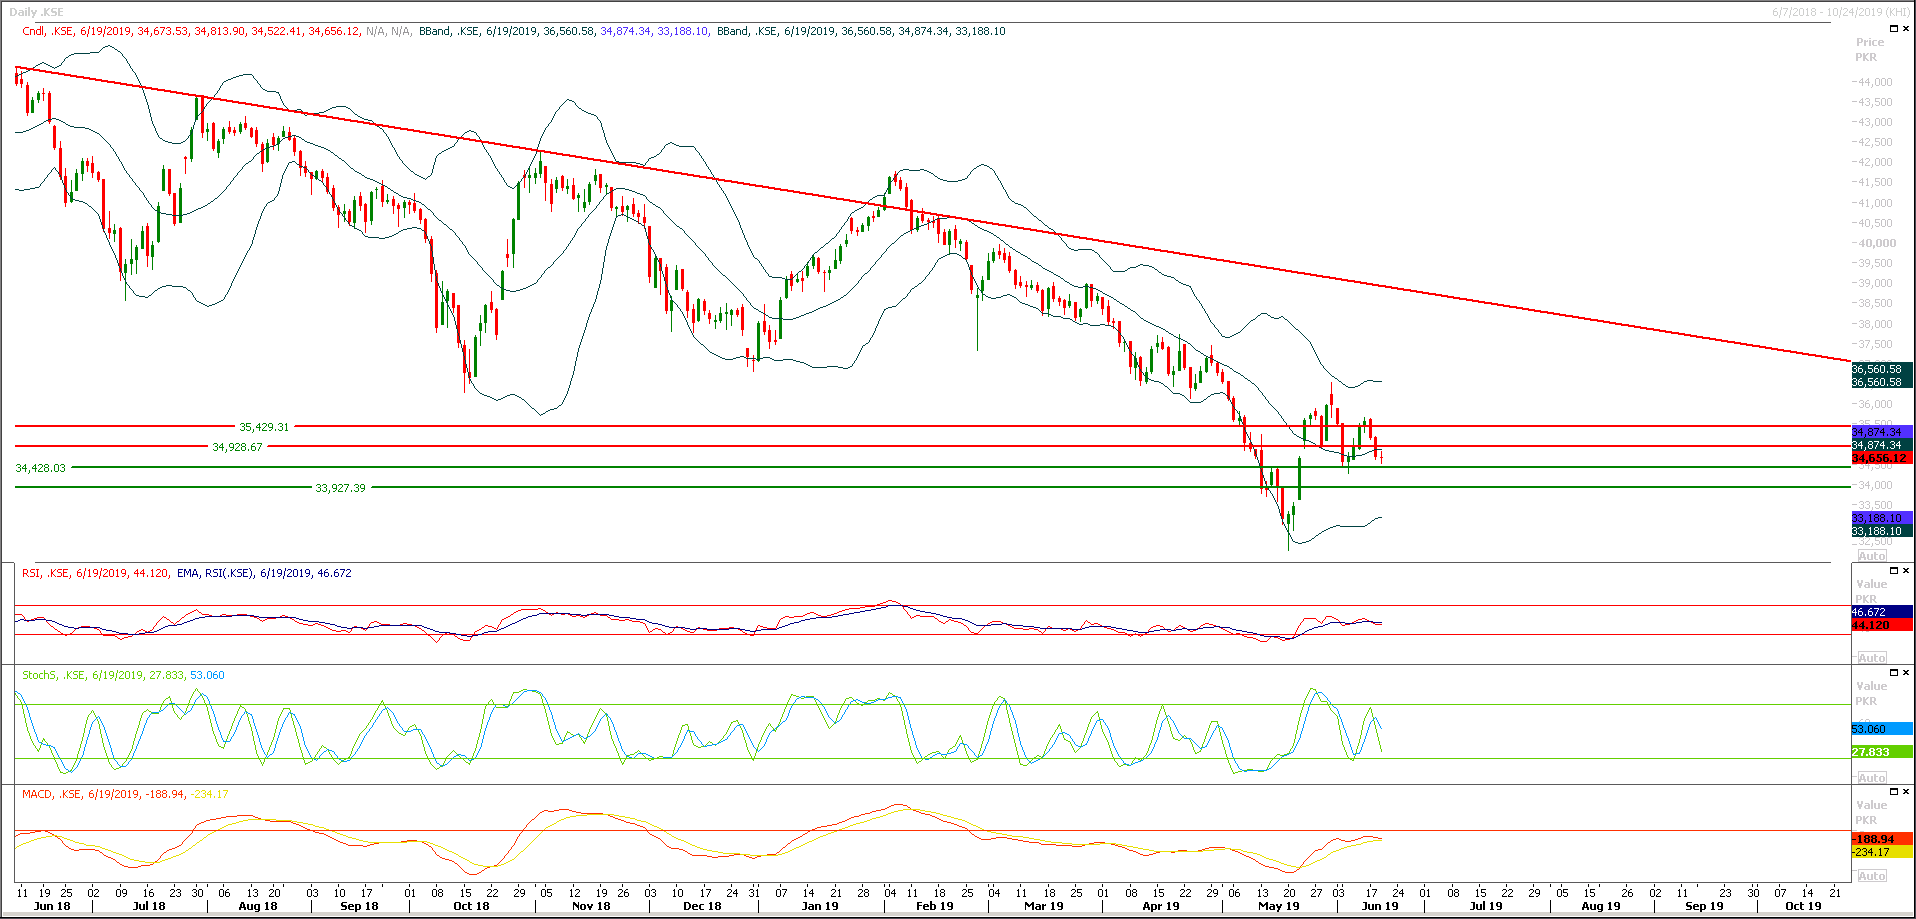Select the StochS legend label

(x=37, y=675)
